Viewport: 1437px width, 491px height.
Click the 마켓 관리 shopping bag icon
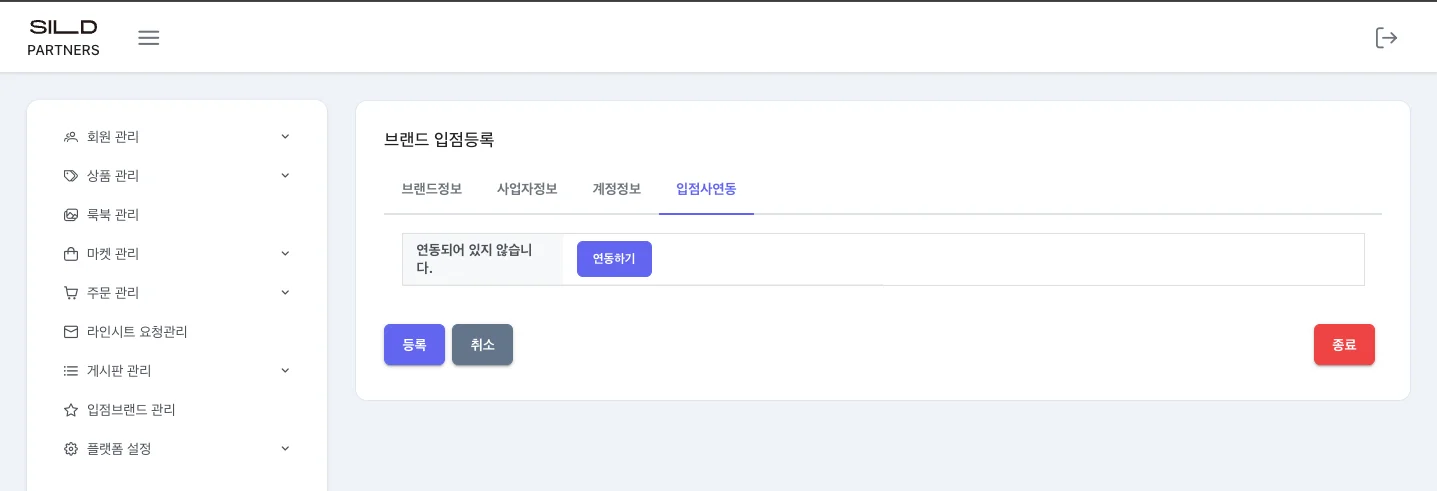coord(71,254)
